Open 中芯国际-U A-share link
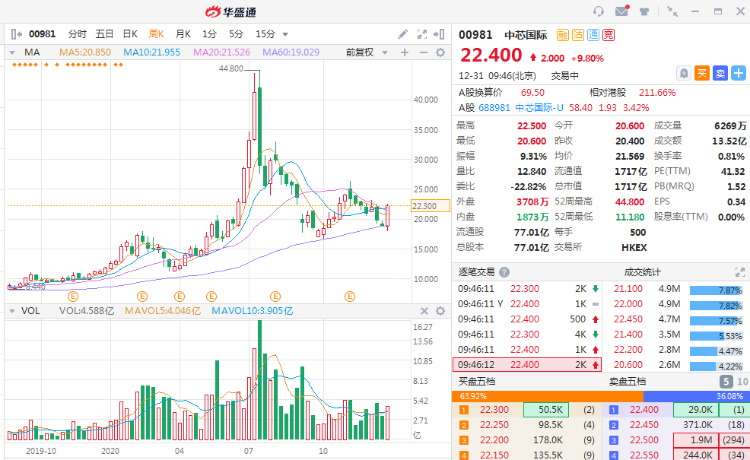 point(539,108)
